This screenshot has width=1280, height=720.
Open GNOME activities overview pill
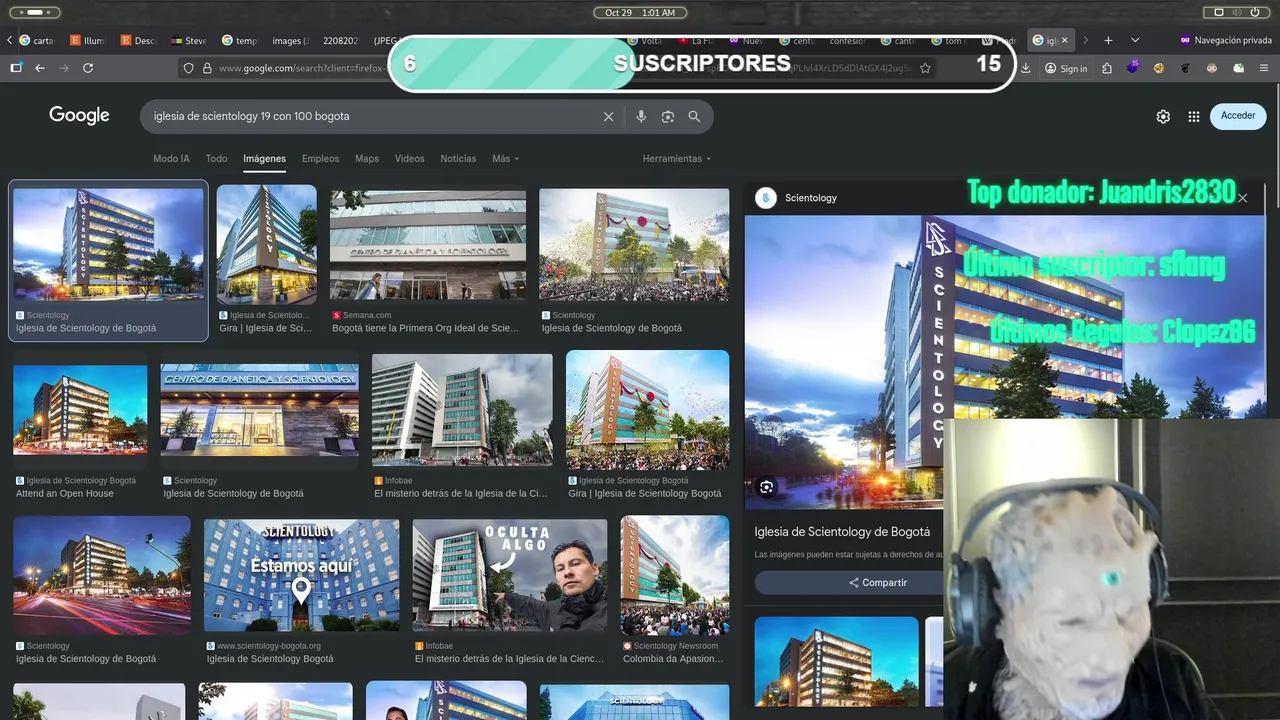[33, 12]
